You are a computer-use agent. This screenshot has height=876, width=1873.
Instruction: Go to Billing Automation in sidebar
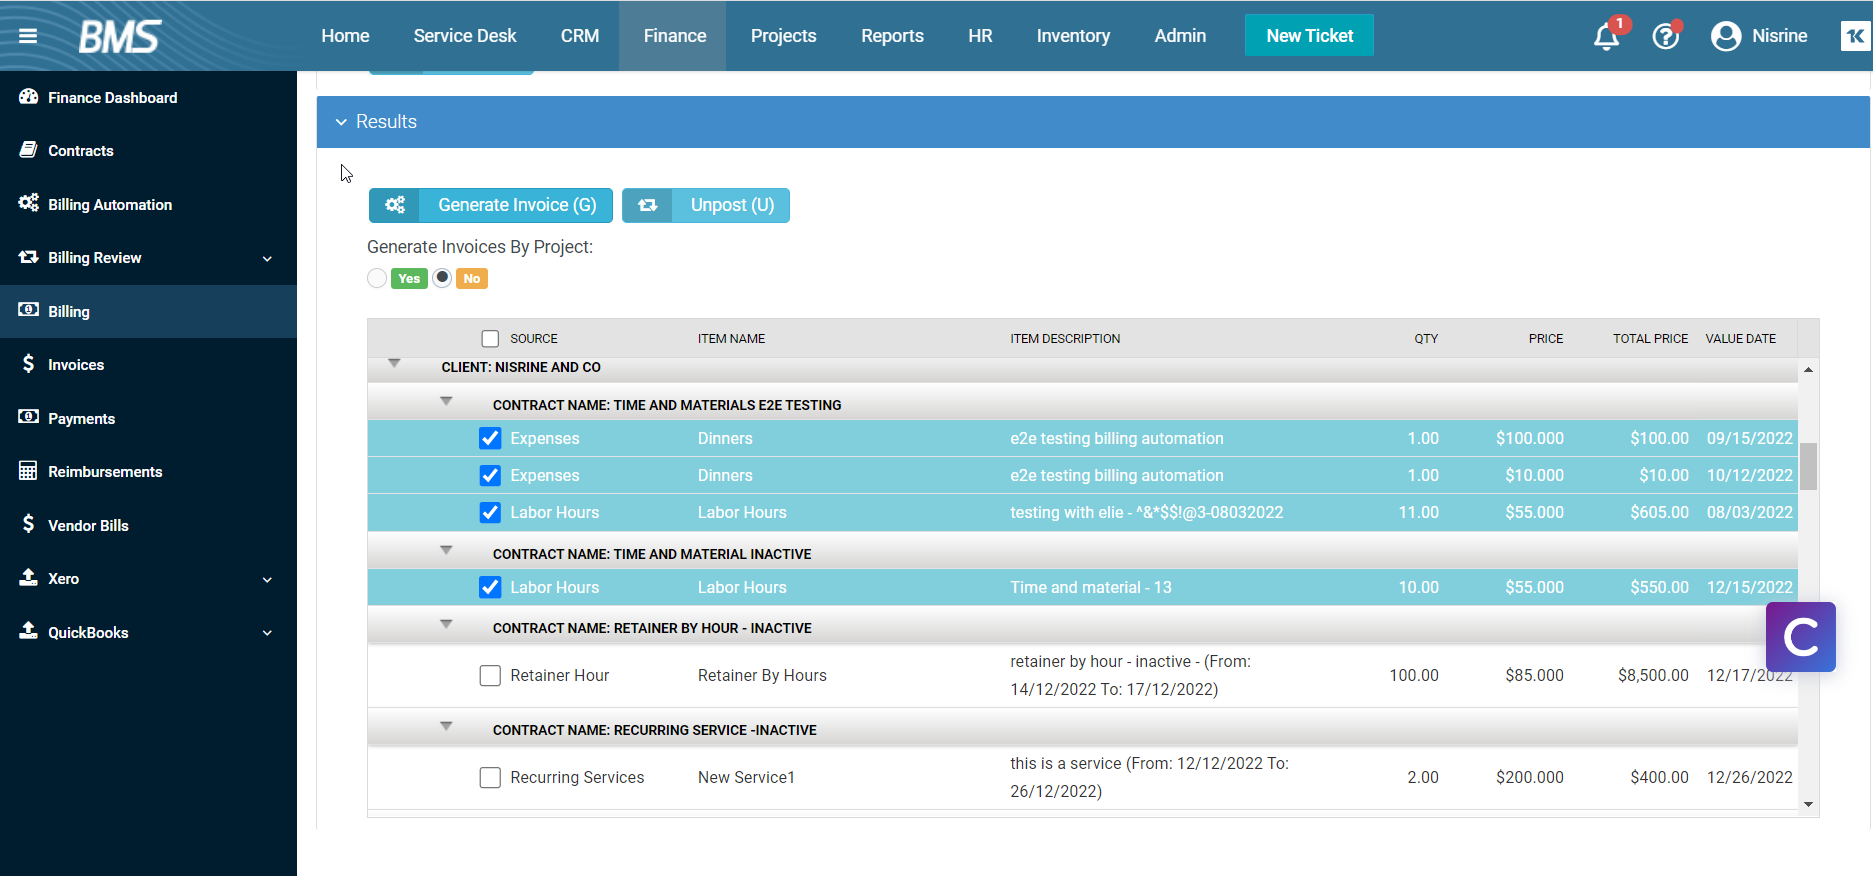click(110, 205)
